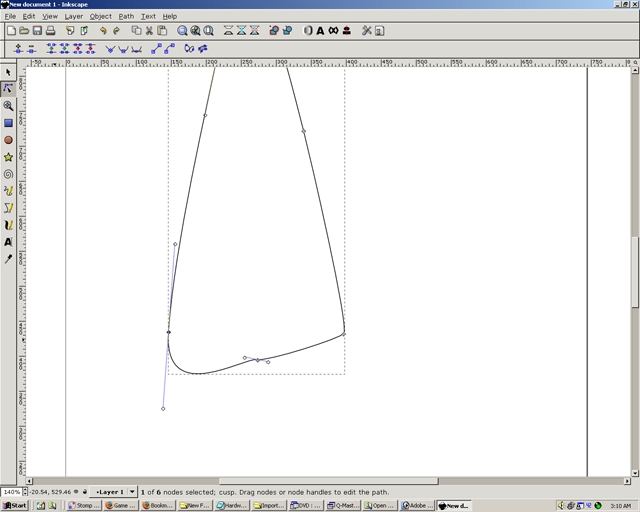Print the document
This screenshot has height=512, width=640.
pyautogui.click(x=50, y=31)
